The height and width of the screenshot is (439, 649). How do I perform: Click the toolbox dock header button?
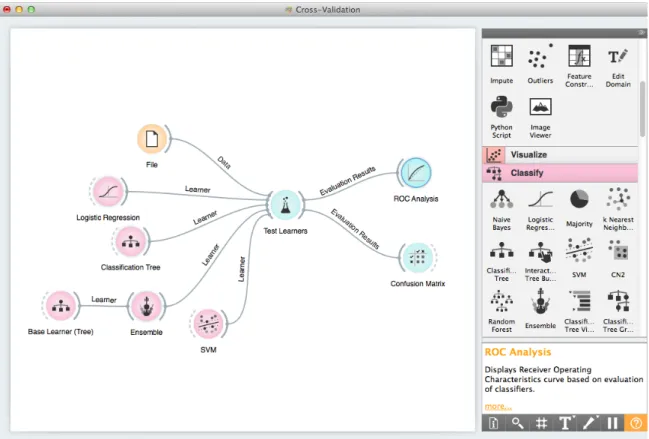tap(642, 33)
